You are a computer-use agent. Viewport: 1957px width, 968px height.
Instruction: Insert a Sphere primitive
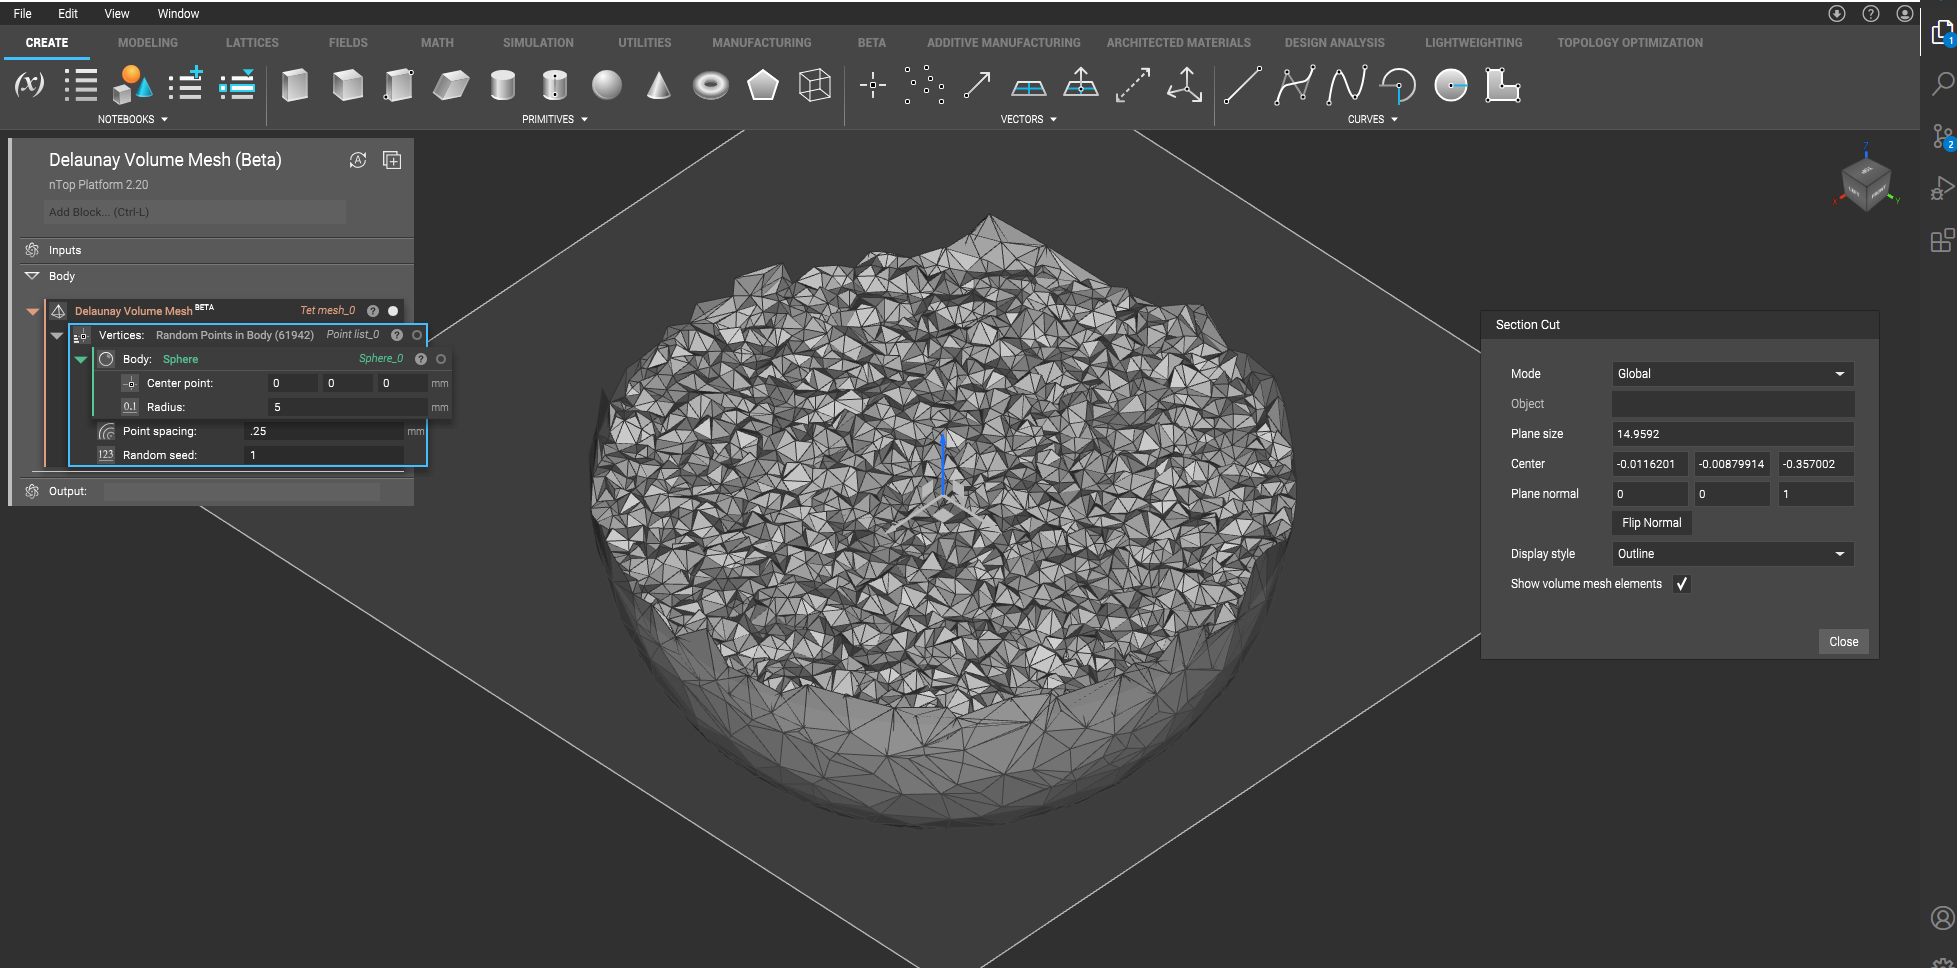[607, 85]
